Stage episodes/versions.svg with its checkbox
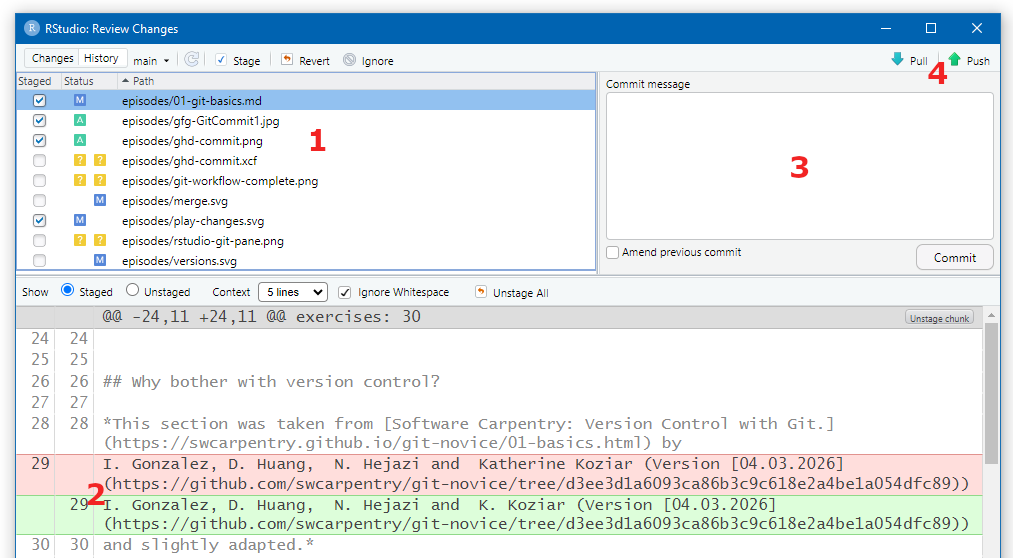 (x=39, y=261)
